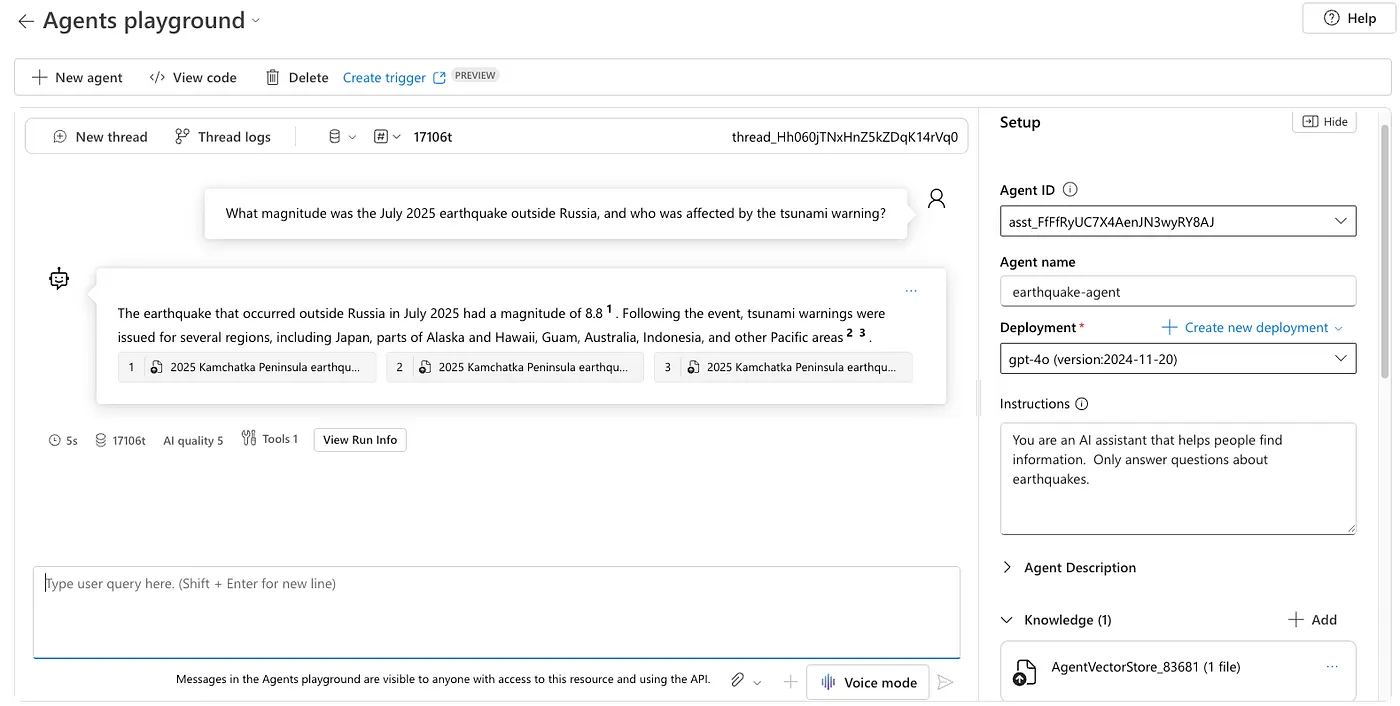Click the Instructions info icon

coord(1081,404)
